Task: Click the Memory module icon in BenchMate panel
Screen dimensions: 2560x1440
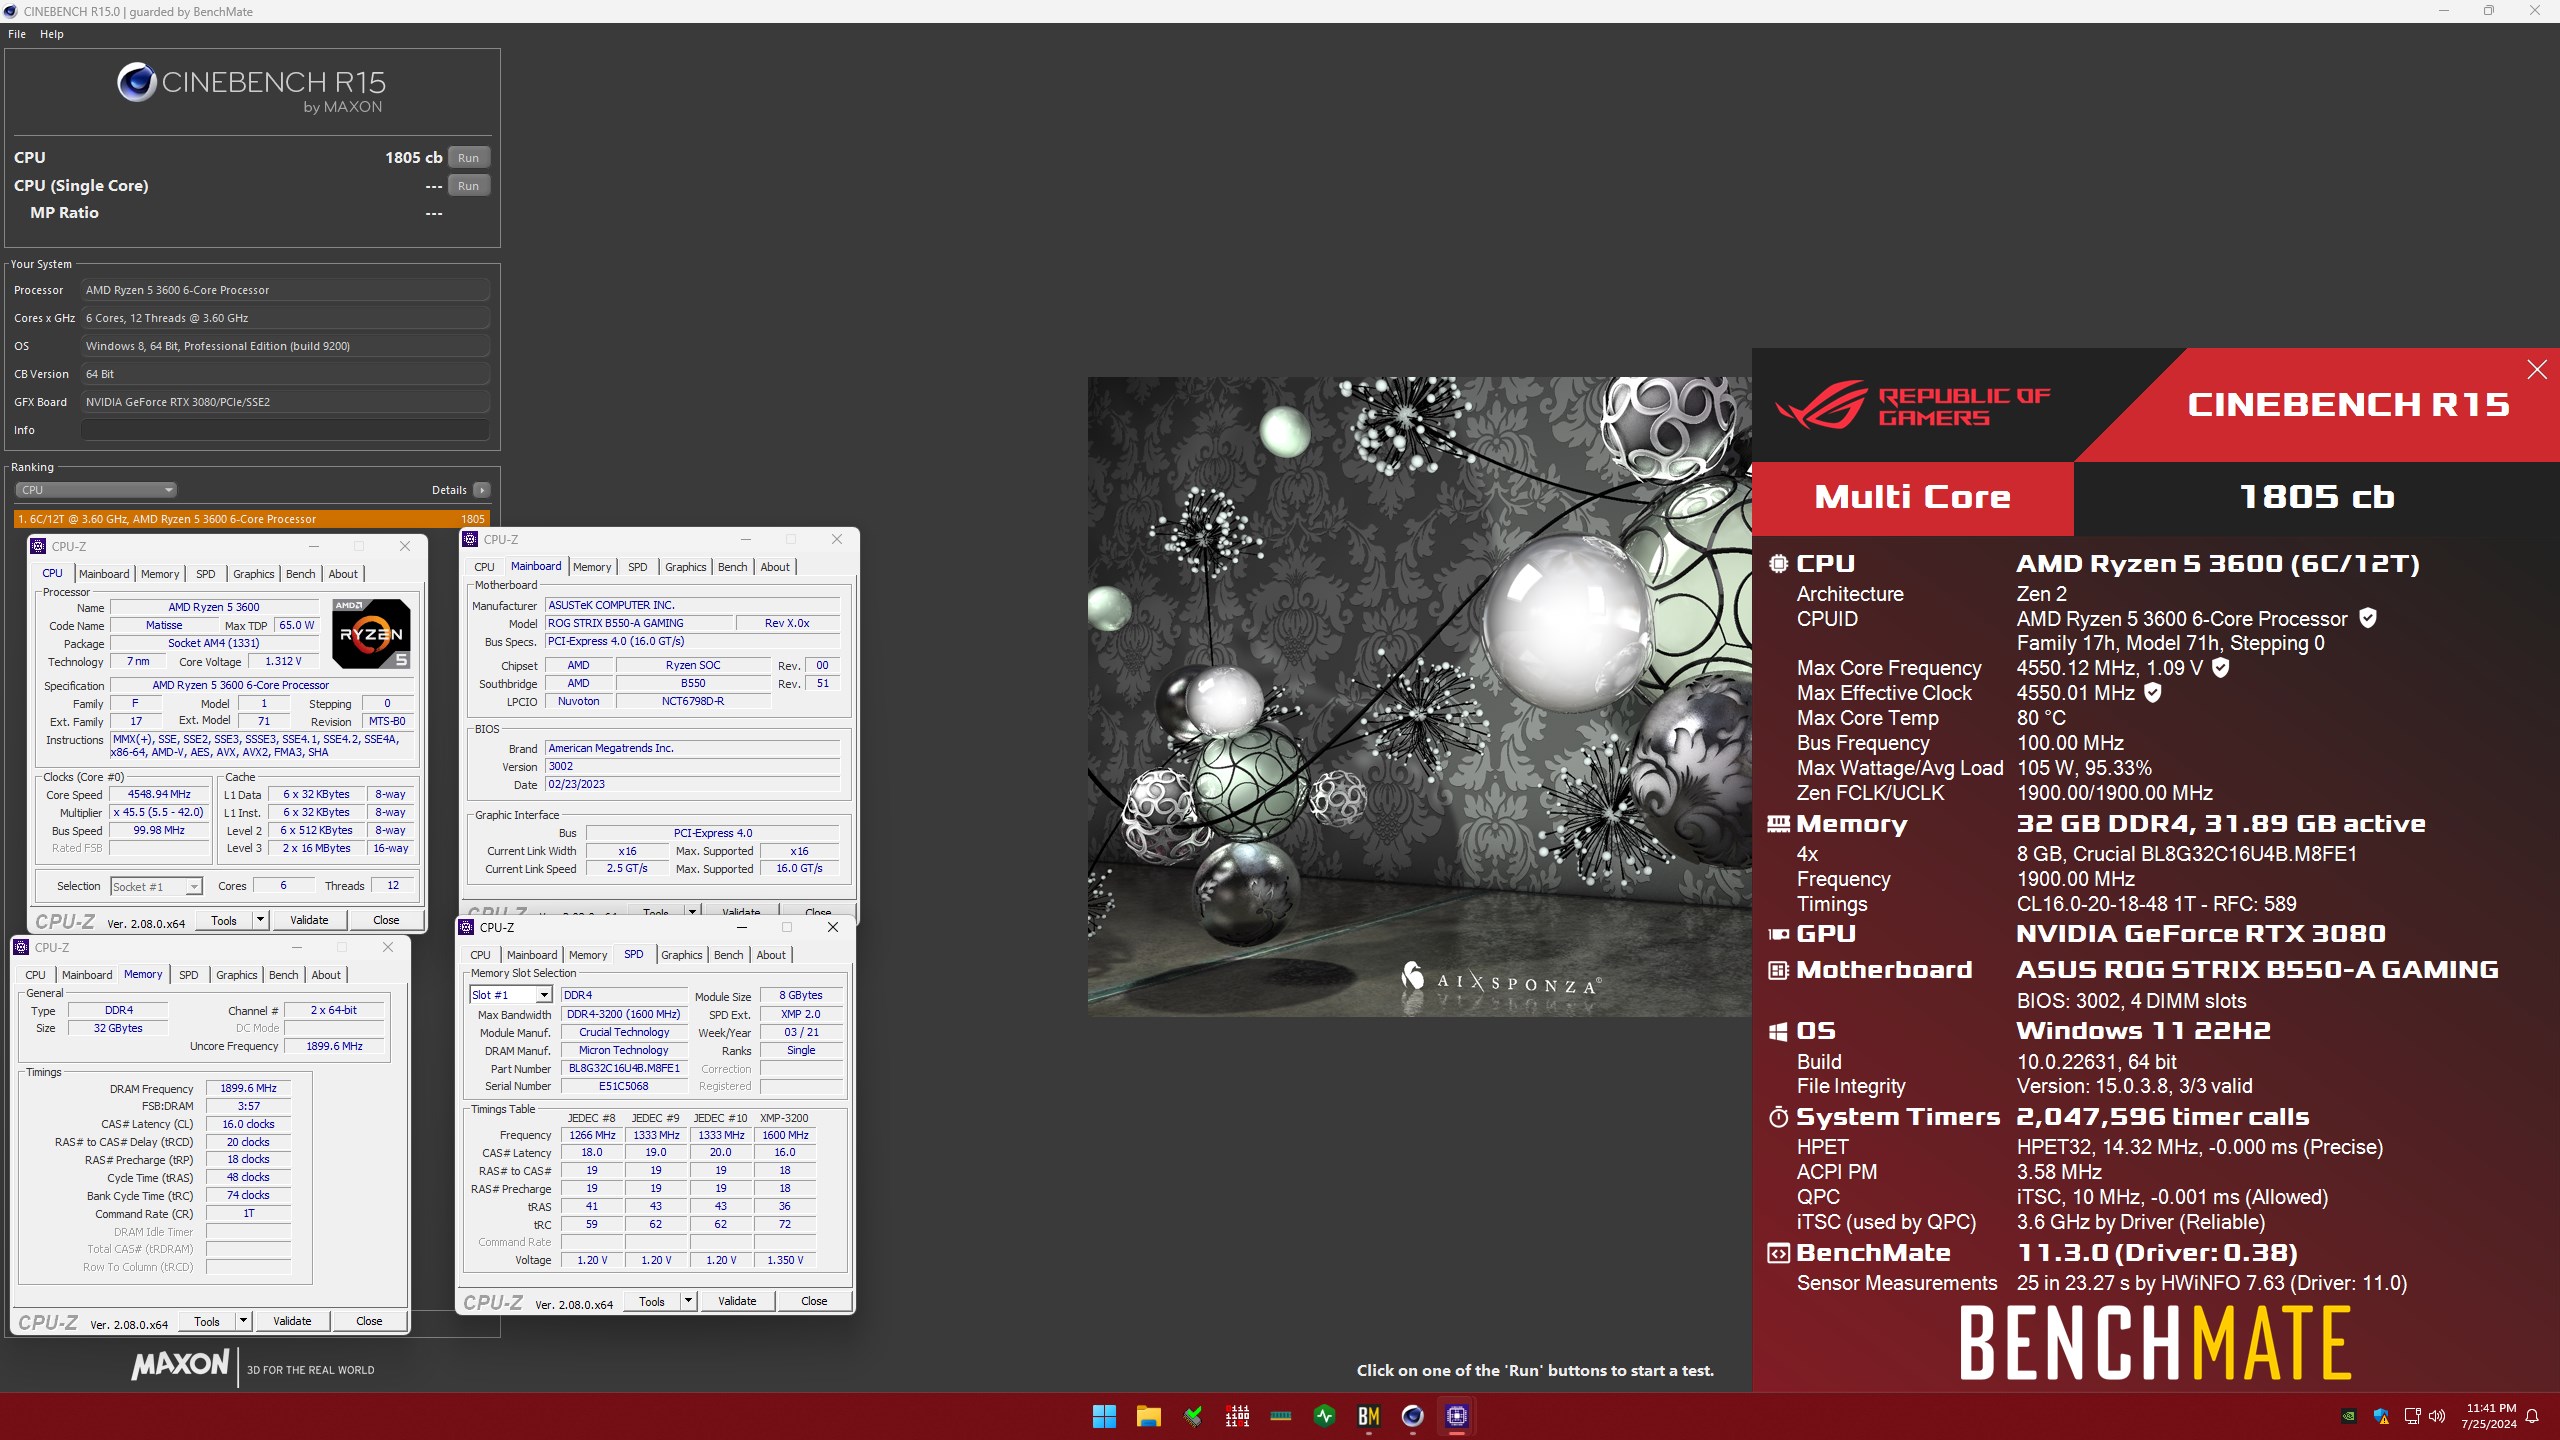Action: tap(1778, 824)
